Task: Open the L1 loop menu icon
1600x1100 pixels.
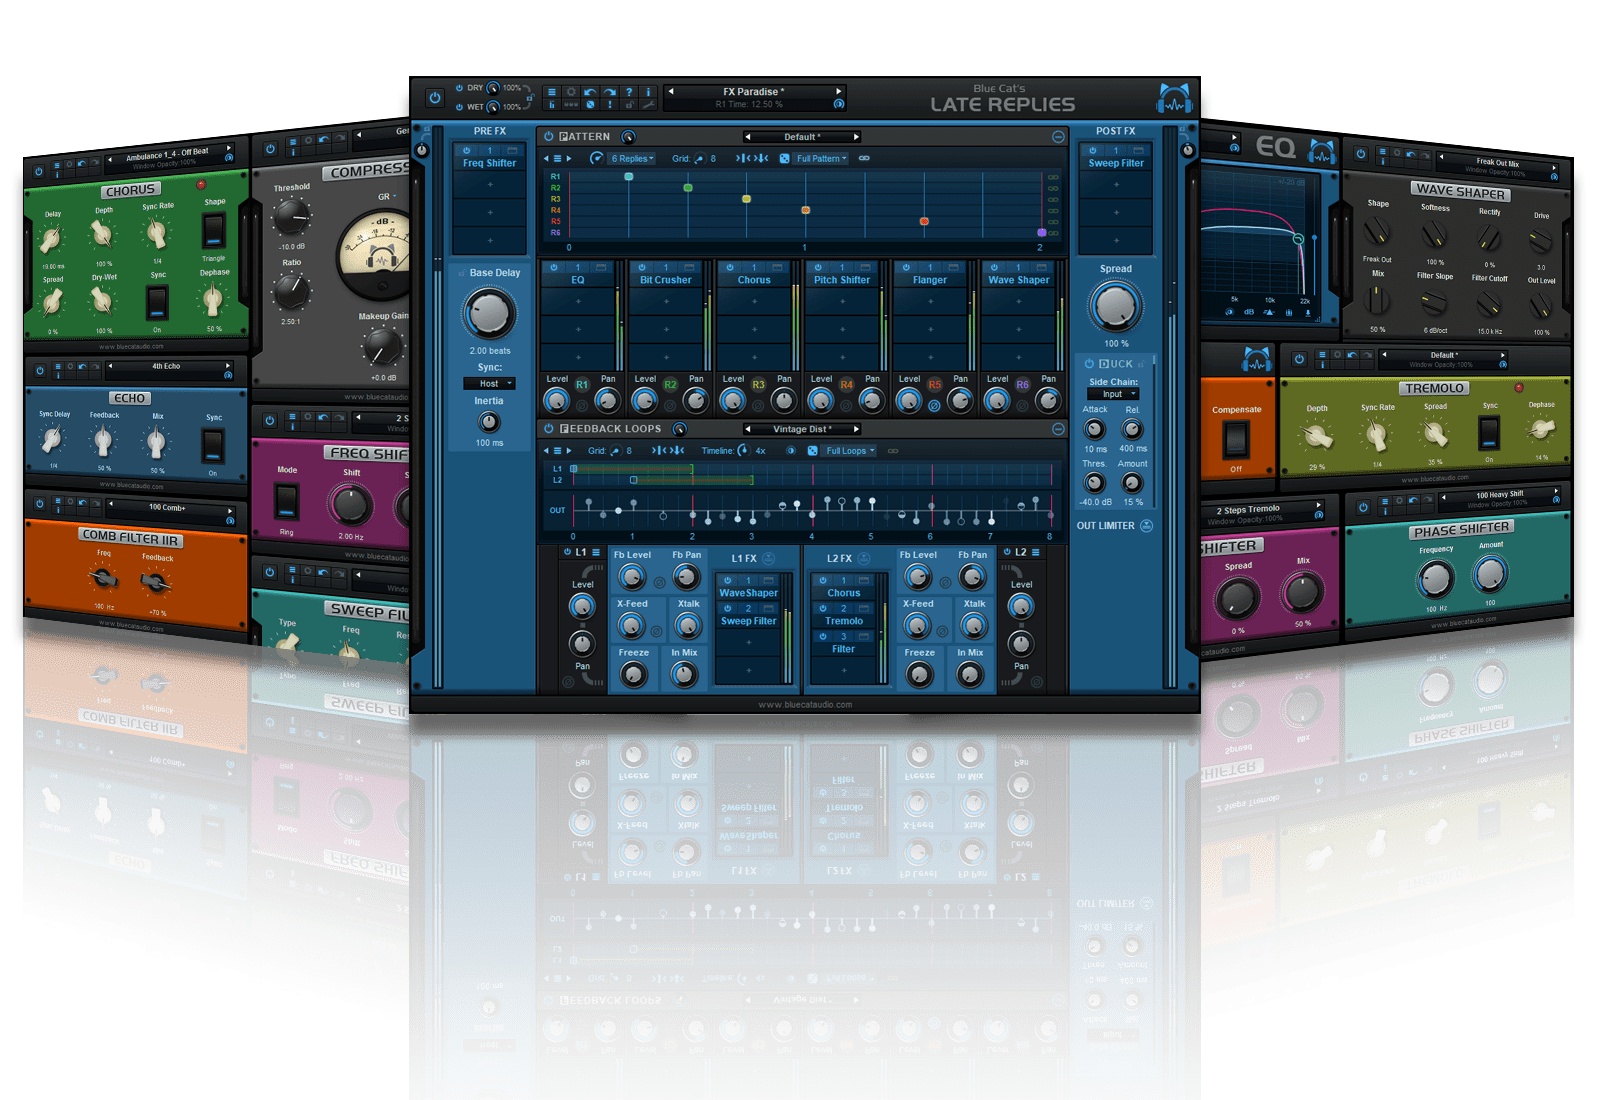Action: click(x=596, y=552)
